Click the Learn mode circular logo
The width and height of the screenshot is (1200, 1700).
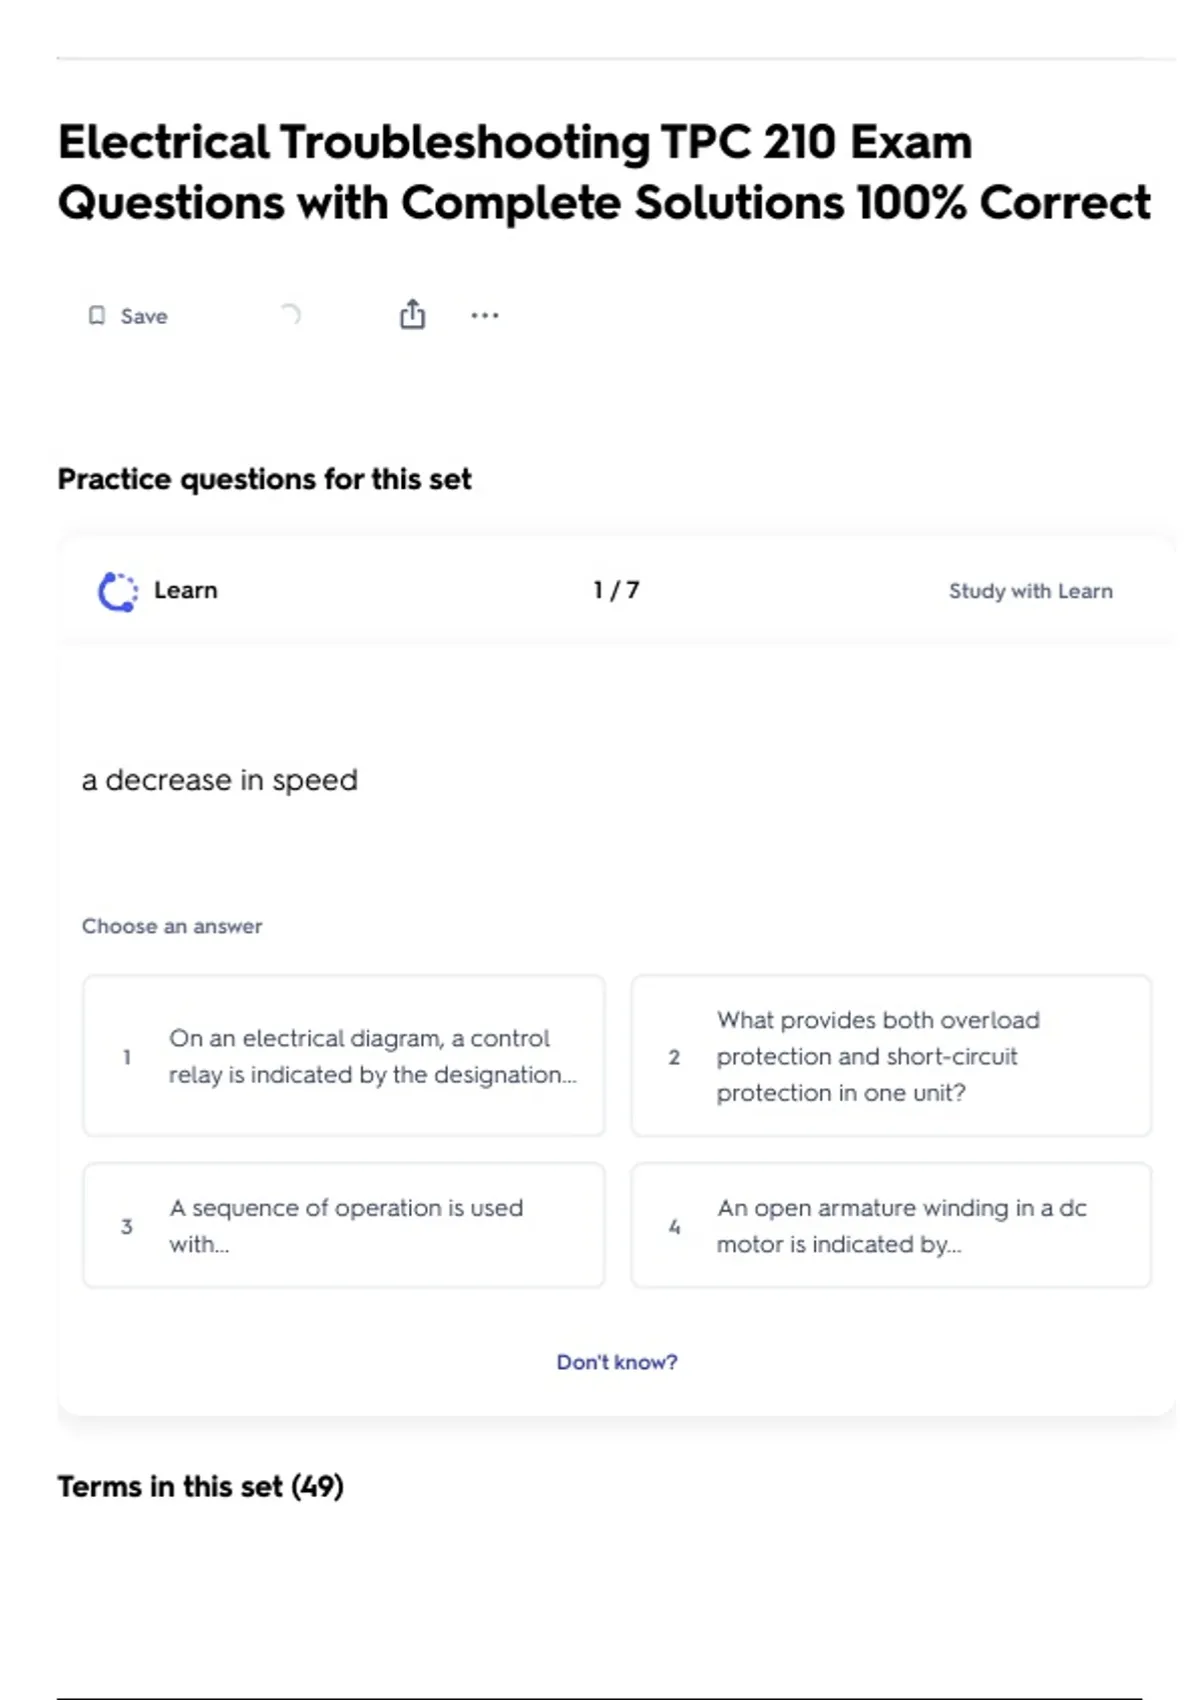click(x=118, y=591)
